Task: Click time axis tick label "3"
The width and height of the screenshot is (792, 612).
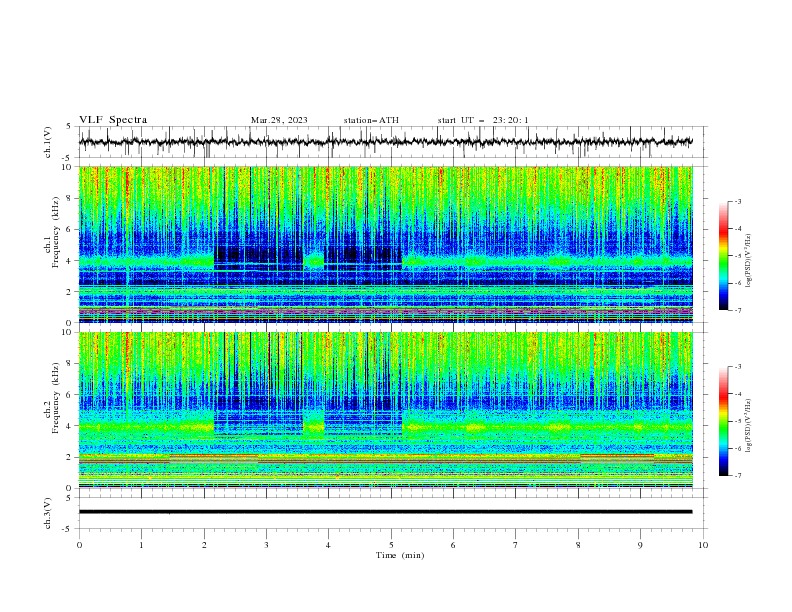Action: point(266,545)
